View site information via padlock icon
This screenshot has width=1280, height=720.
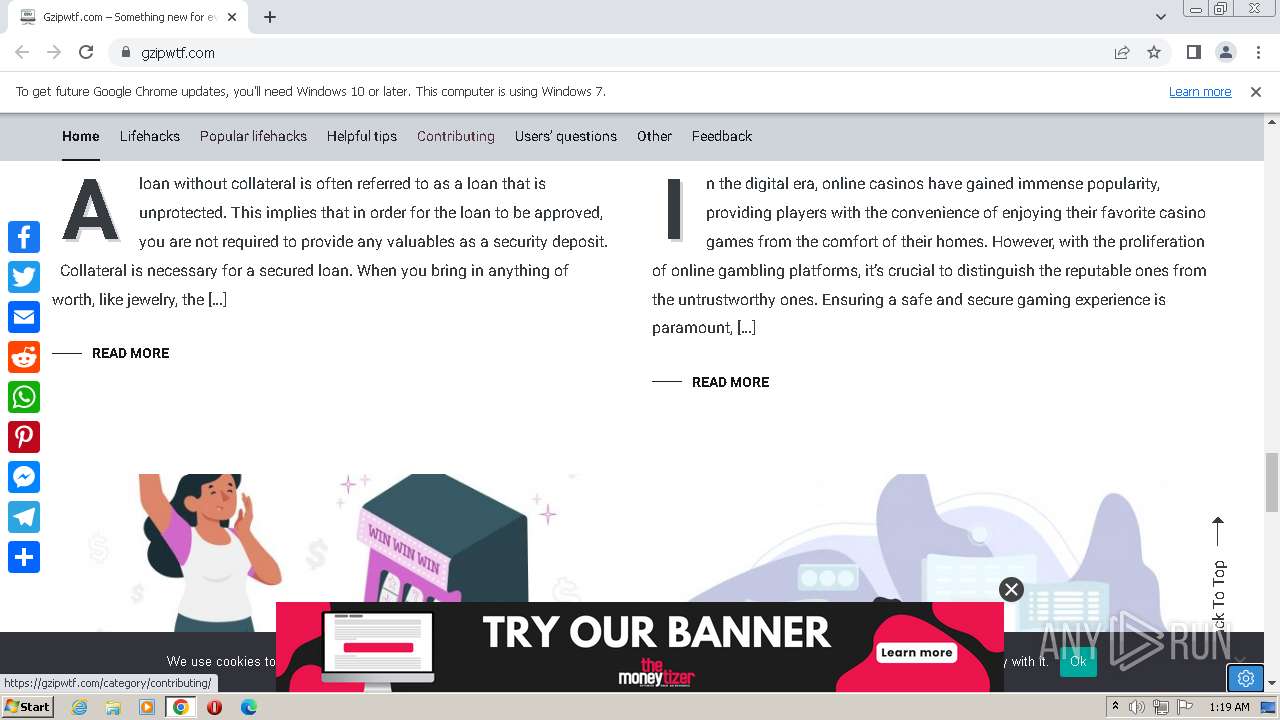(x=126, y=52)
